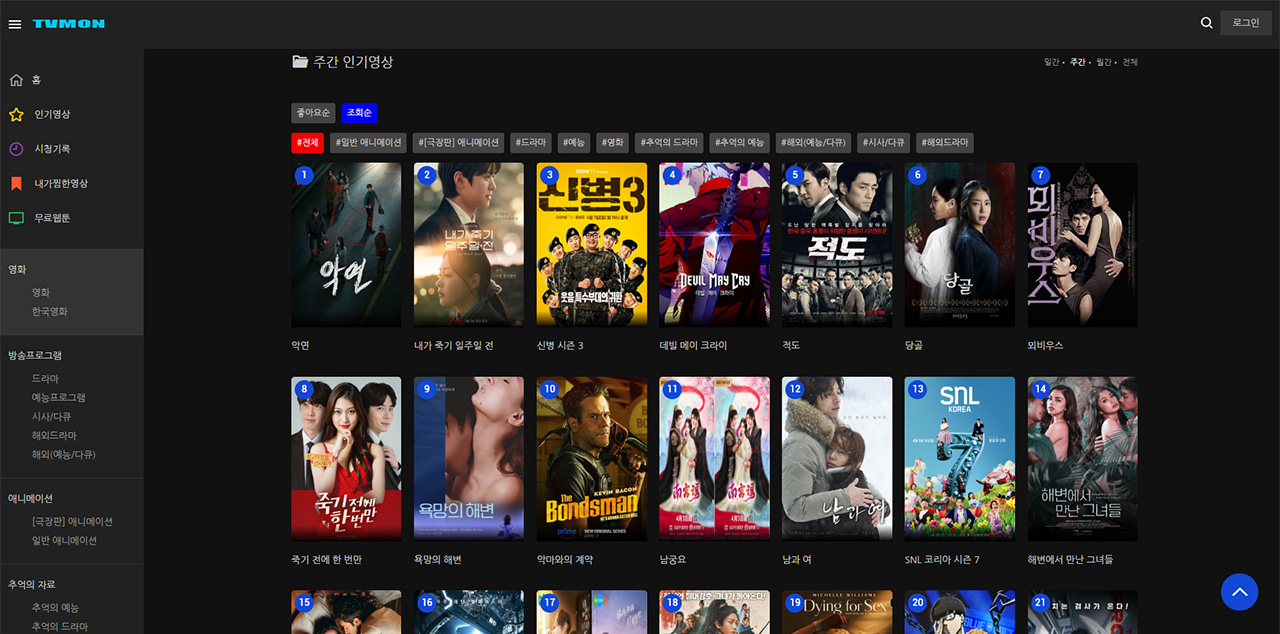Open the 내가 죽기 일주일 전 poster
The height and width of the screenshot is (634, 1280).
469,245
